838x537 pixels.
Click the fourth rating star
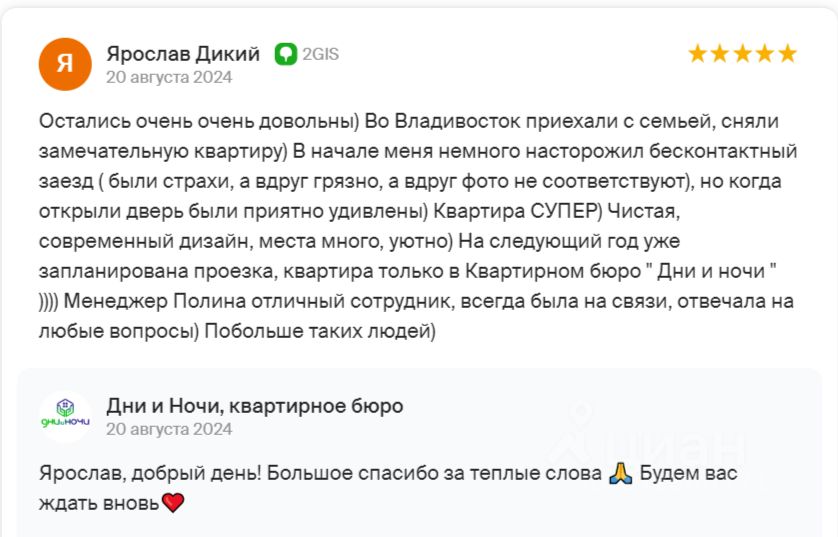click(765, 54)
